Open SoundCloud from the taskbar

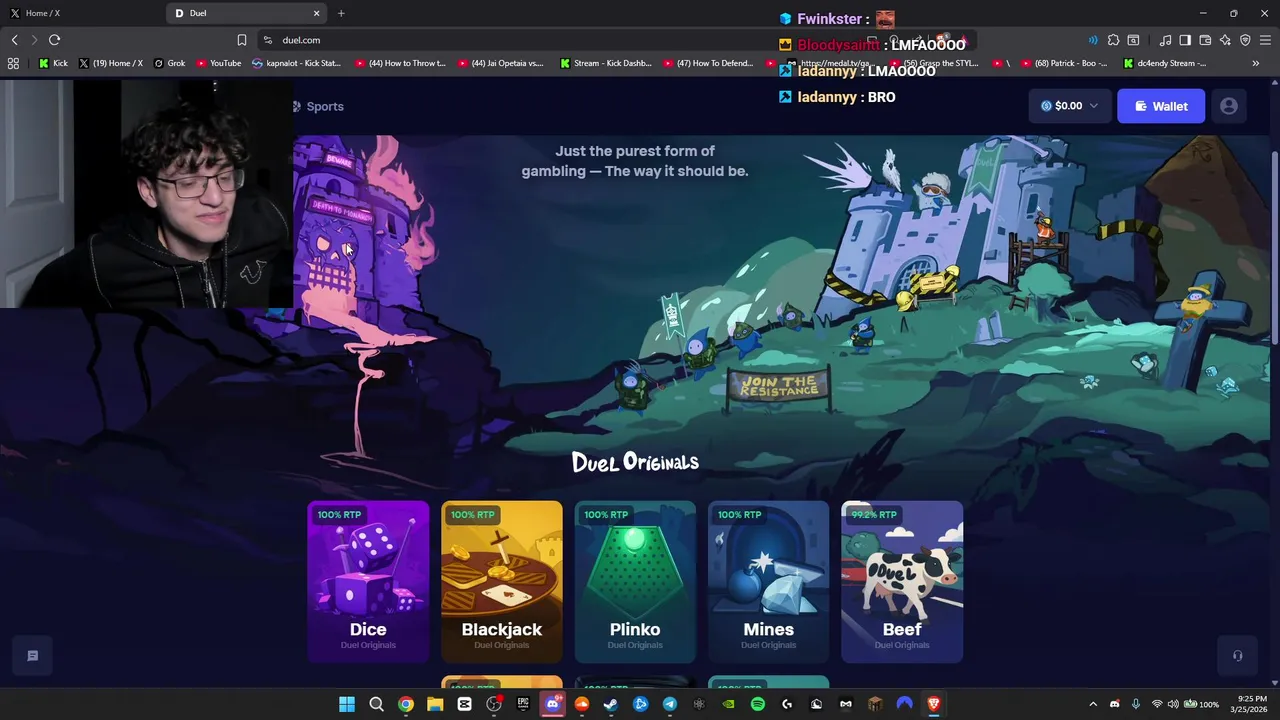click(582, 704)
